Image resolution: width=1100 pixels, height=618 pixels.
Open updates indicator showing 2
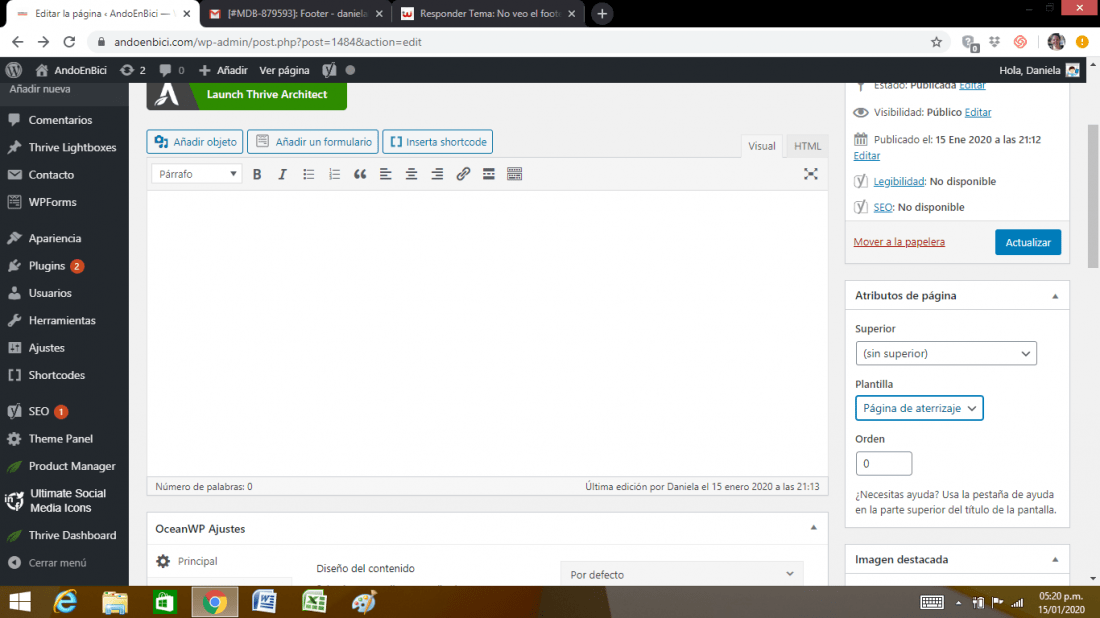coord(133,70)
